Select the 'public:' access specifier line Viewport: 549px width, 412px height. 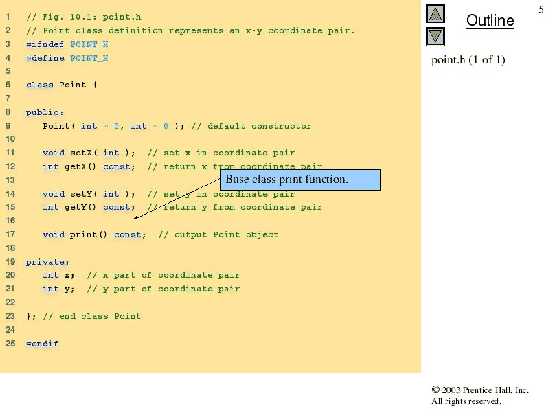[45, 112]
